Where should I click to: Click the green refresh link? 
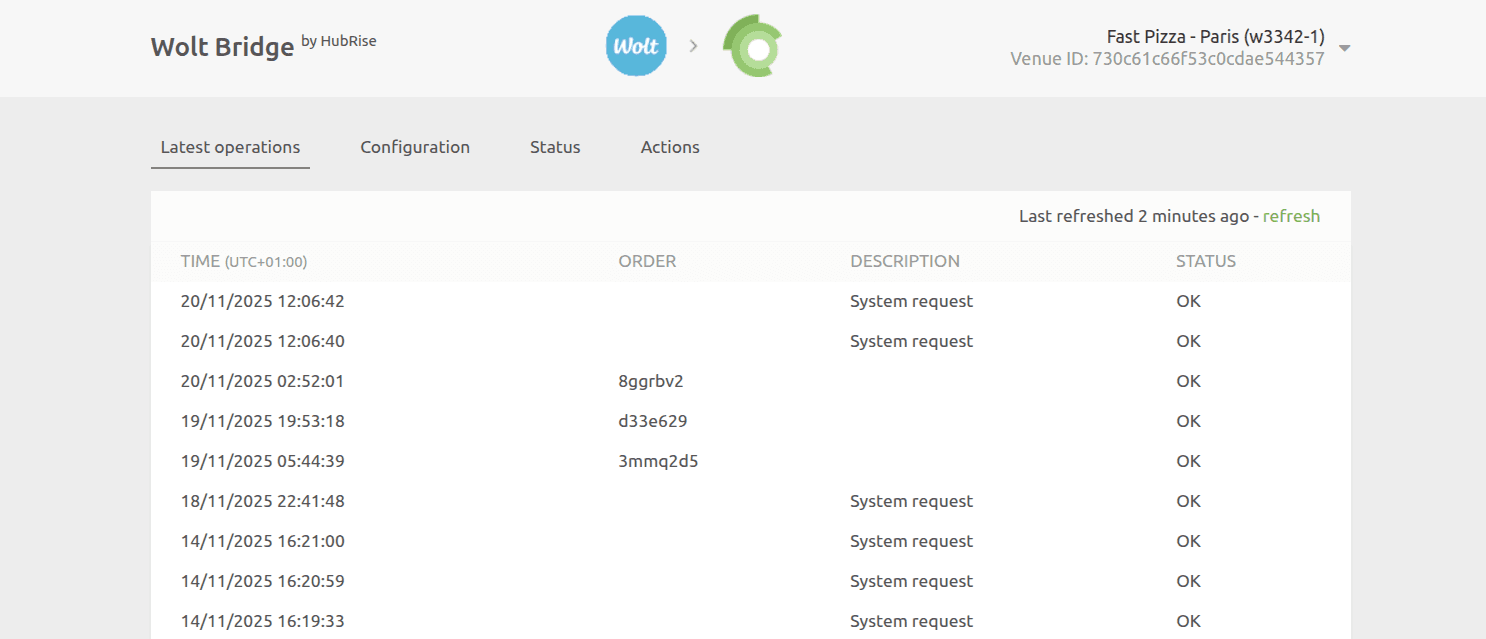[1291, 216]
